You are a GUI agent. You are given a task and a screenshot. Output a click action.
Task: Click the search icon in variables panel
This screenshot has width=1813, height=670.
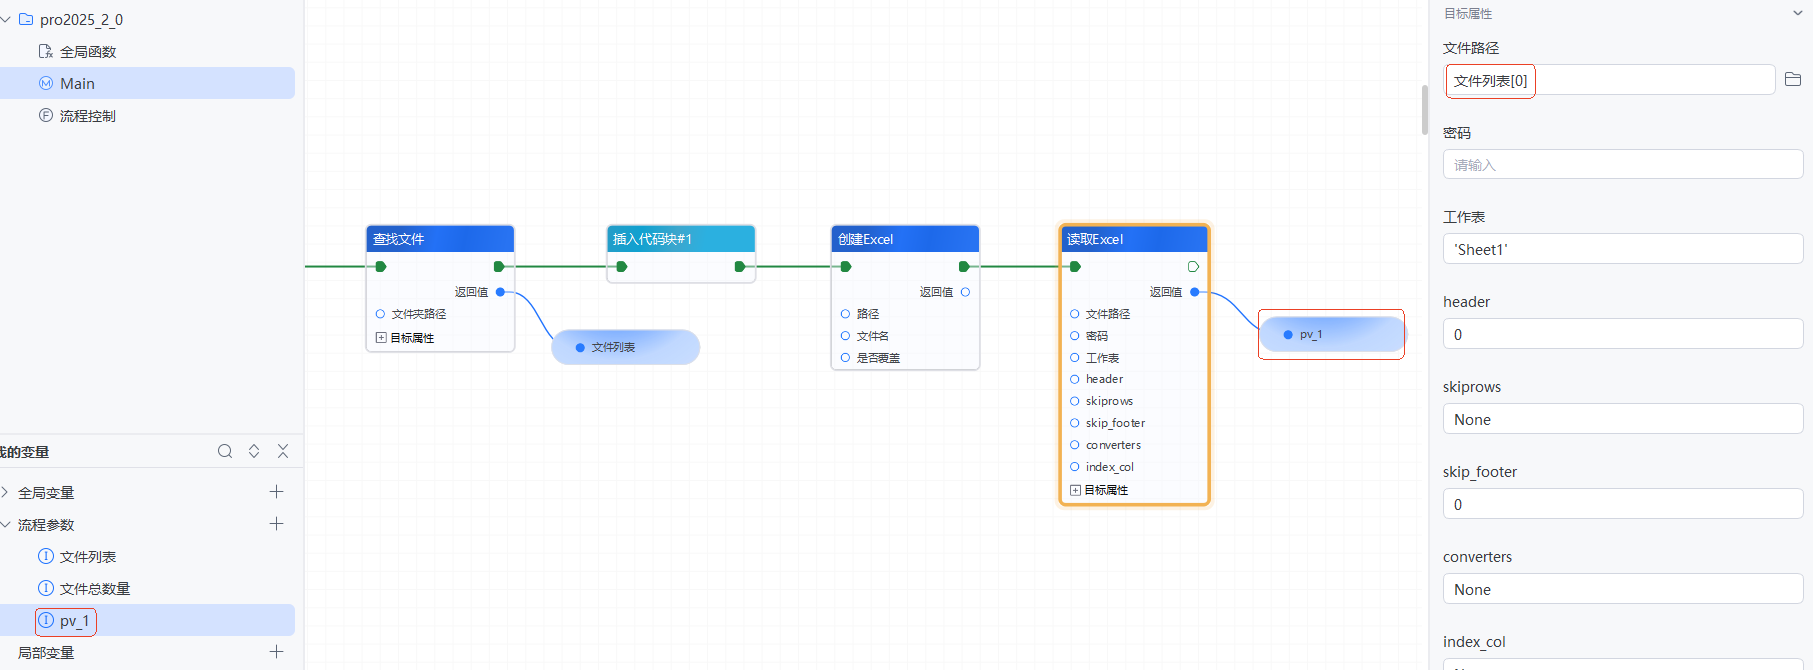(x=225, y=451)
